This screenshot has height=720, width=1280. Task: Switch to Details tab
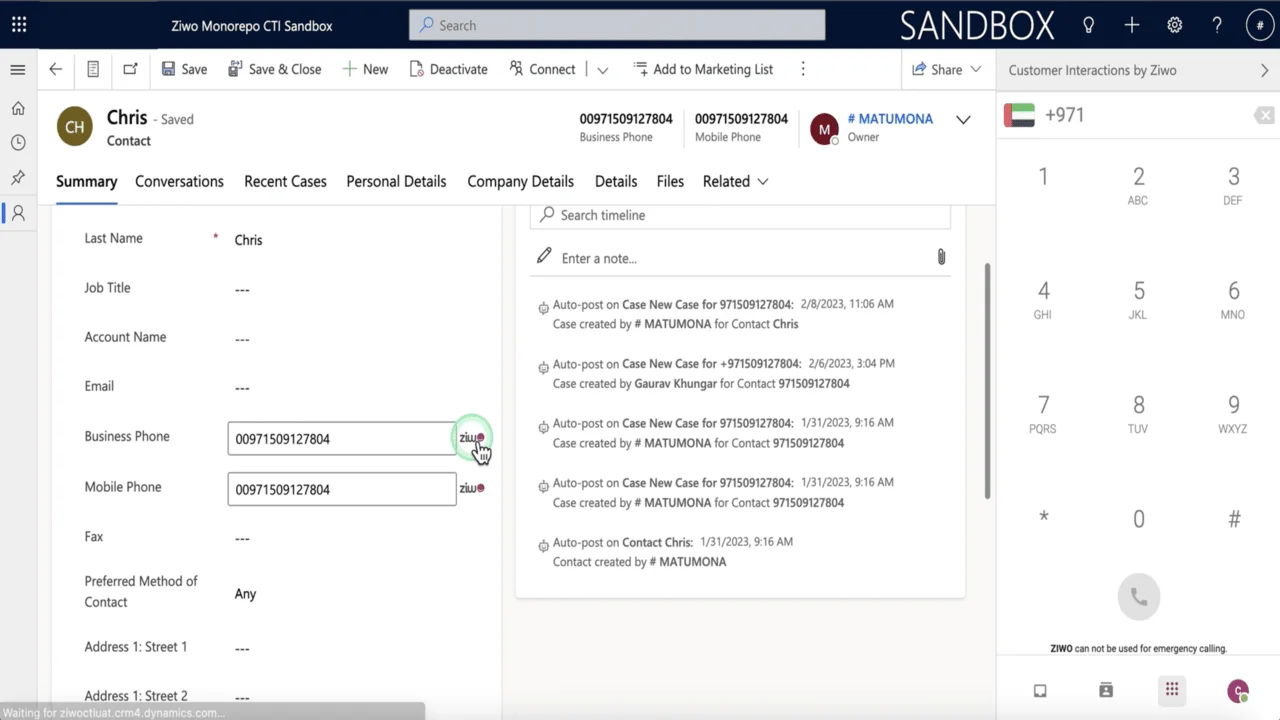(x=616, y=181)
